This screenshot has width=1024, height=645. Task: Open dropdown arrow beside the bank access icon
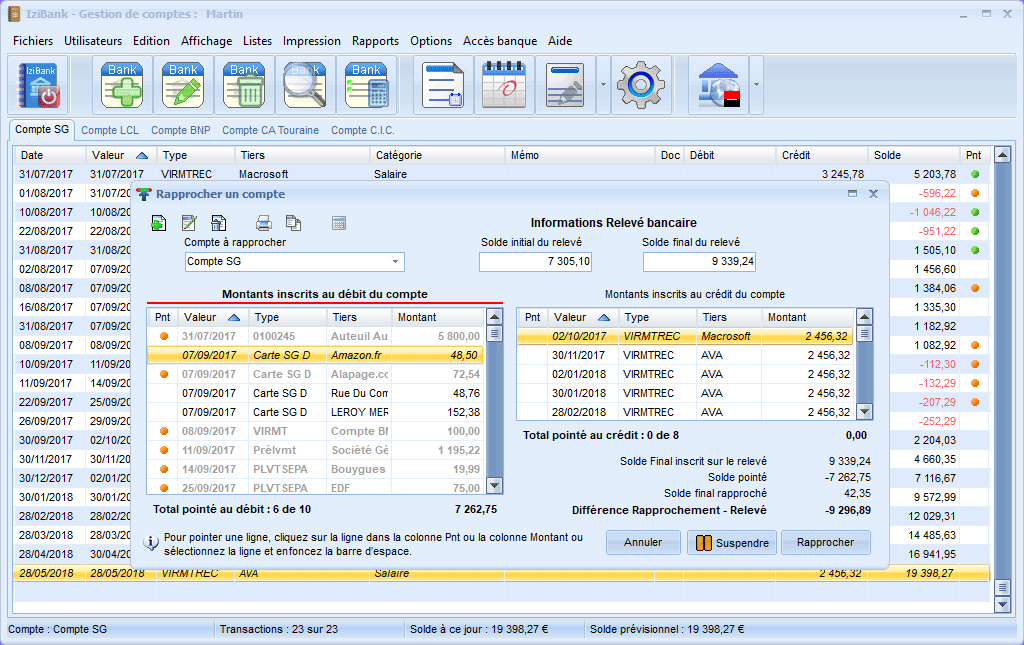[756, 85]
